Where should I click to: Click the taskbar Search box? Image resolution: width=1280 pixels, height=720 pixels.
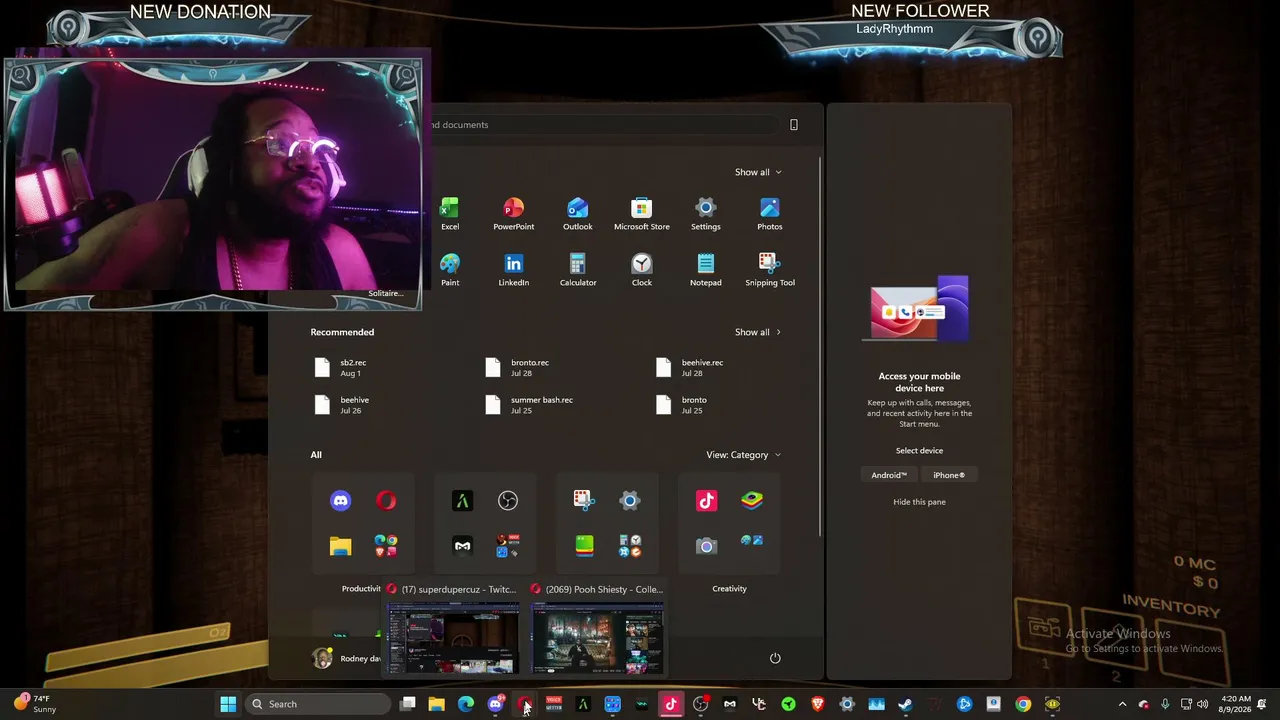point(318,704)
